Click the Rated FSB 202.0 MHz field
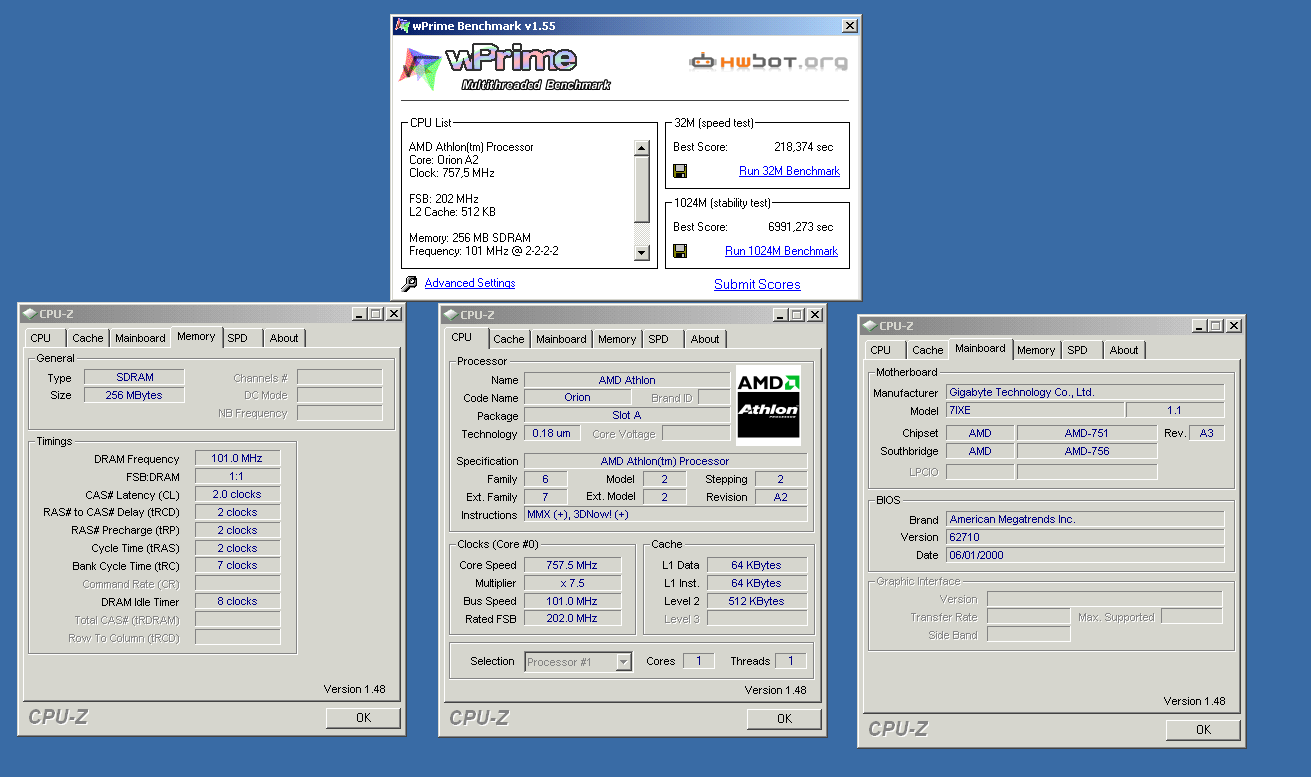The image size is (1311, 777). pos(572,619)
